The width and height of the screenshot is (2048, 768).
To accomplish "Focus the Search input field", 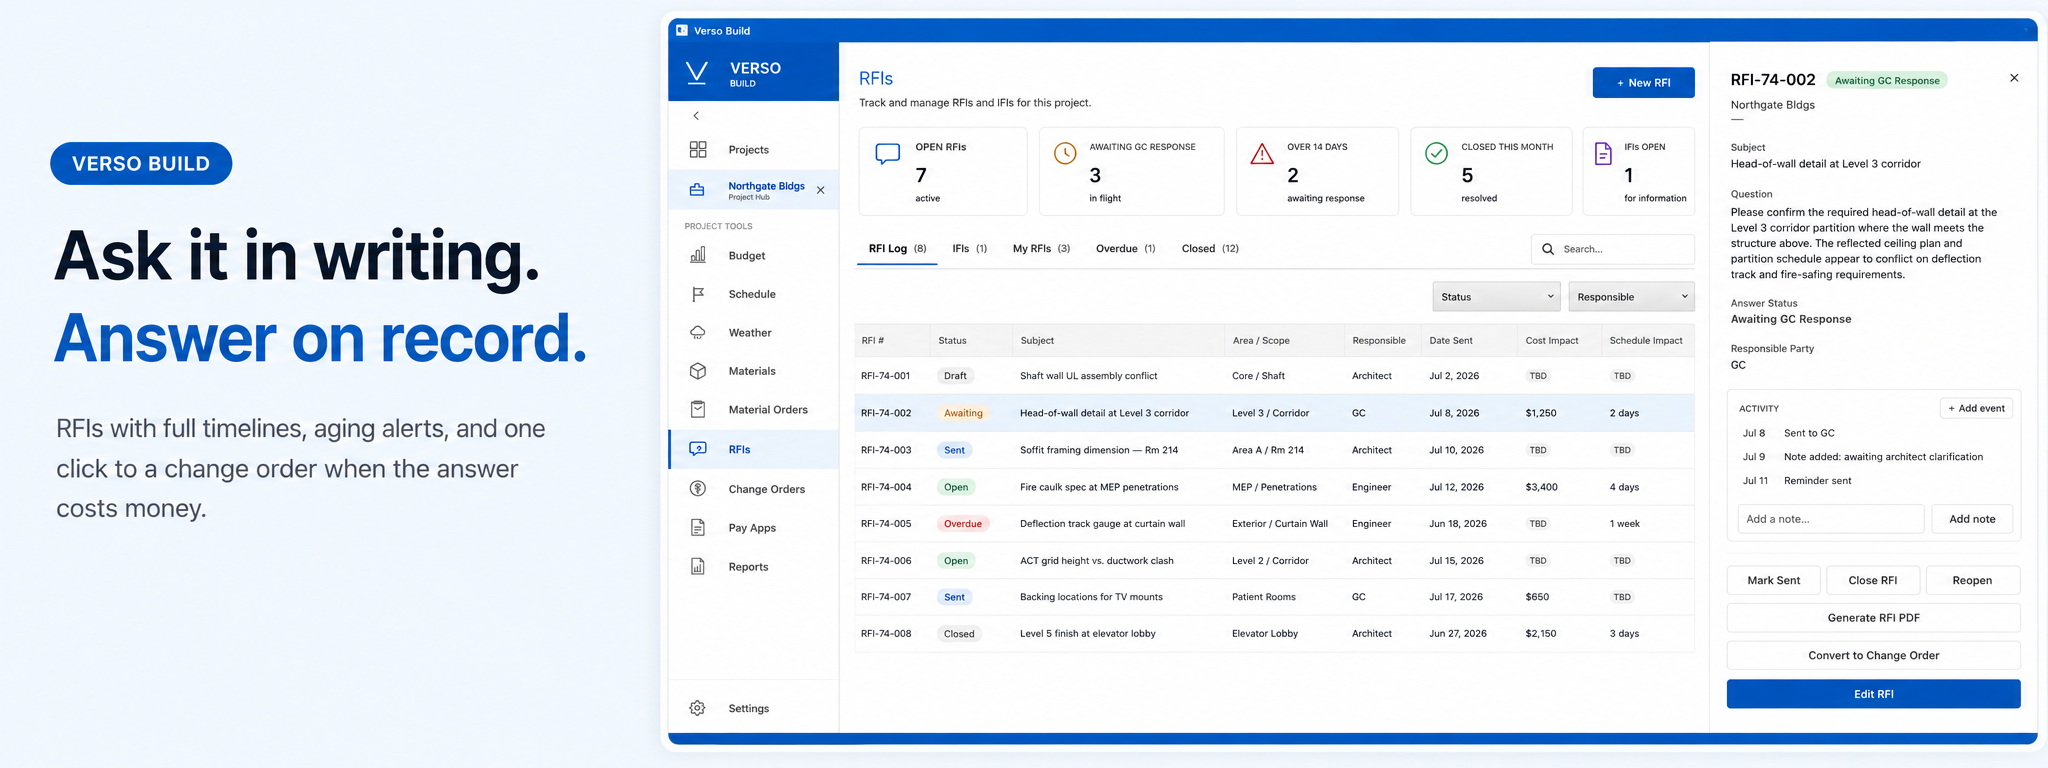I will pyautogui.click(x=1612, y=249).
